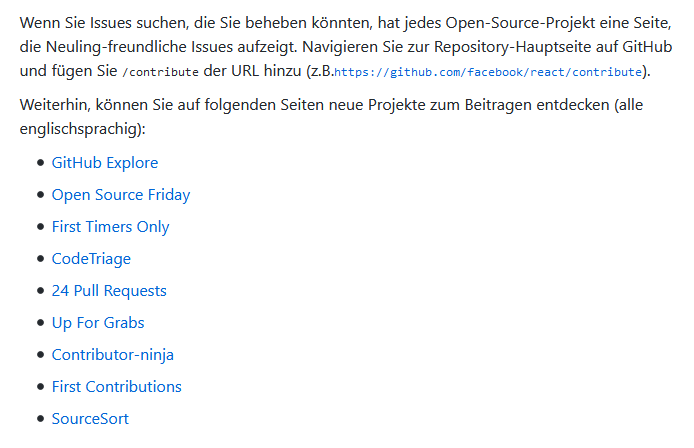Click the word Beitragen in second paragraph
694x448 pixels.
[498, 105]
